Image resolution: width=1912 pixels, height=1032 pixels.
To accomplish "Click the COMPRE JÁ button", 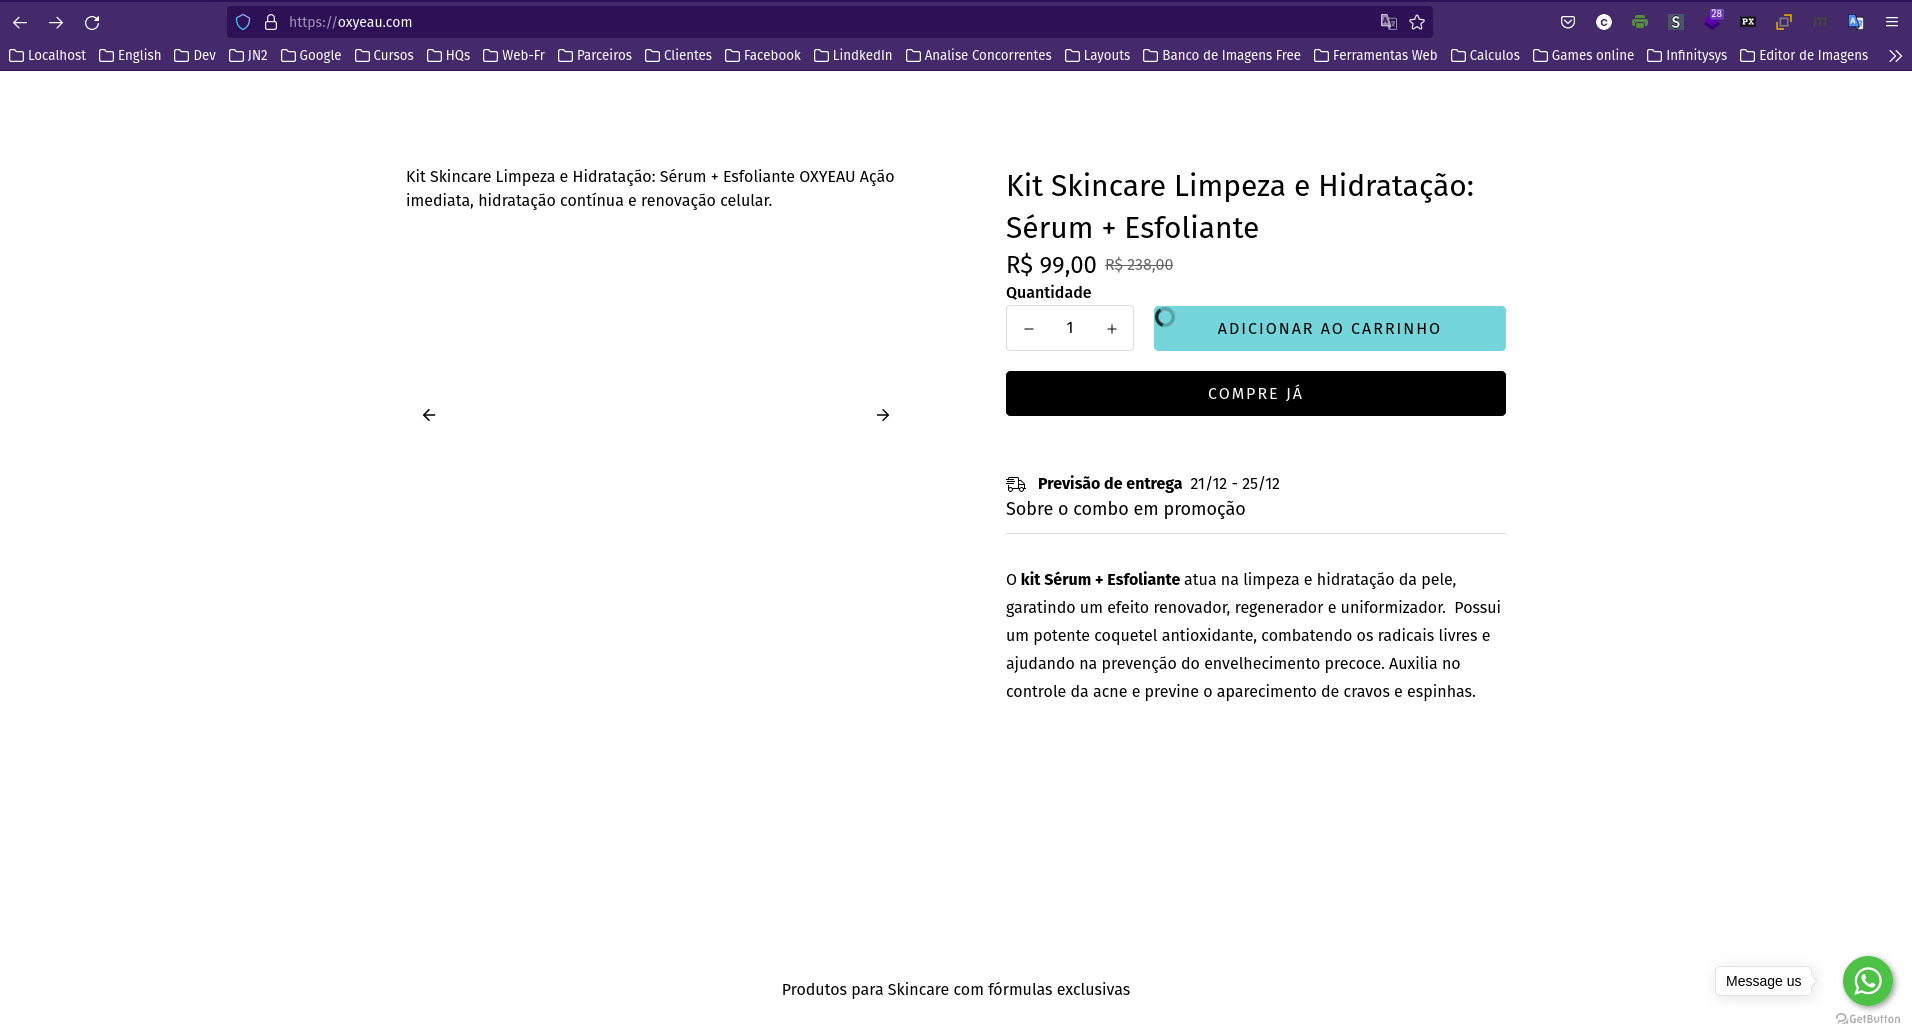I will (1256, 393).
